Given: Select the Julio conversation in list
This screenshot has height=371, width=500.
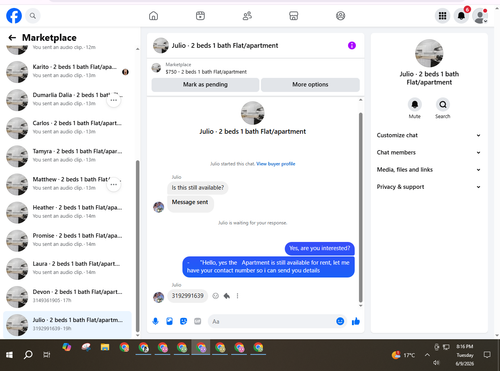Looking at the screenshot, I should (x=67, y=325).
